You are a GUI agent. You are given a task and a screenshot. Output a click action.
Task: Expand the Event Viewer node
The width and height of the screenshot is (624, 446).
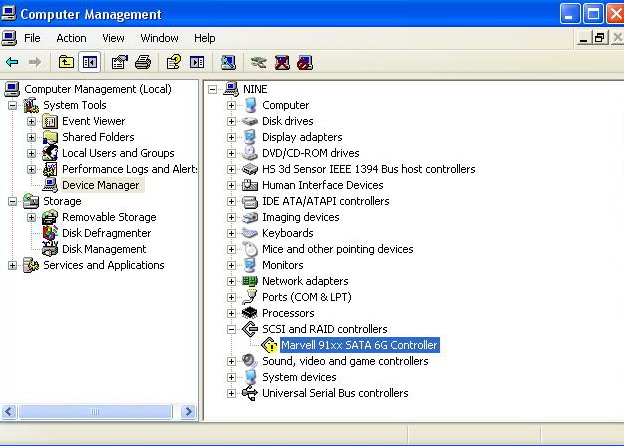[31, 121]
